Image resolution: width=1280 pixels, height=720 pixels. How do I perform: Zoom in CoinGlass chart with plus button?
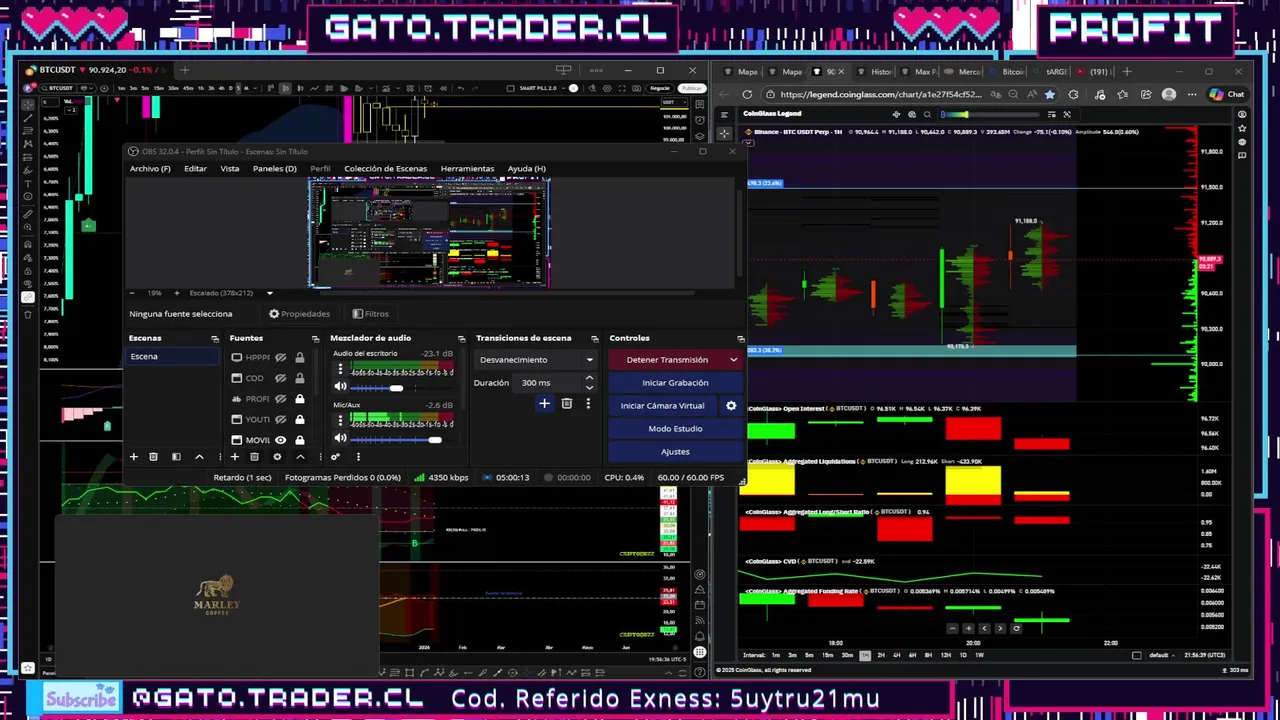(x=968, y=628)
